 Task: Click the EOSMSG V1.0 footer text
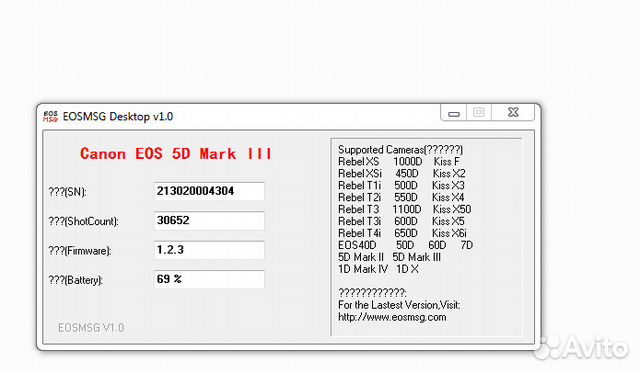click(x=91, y=328)
